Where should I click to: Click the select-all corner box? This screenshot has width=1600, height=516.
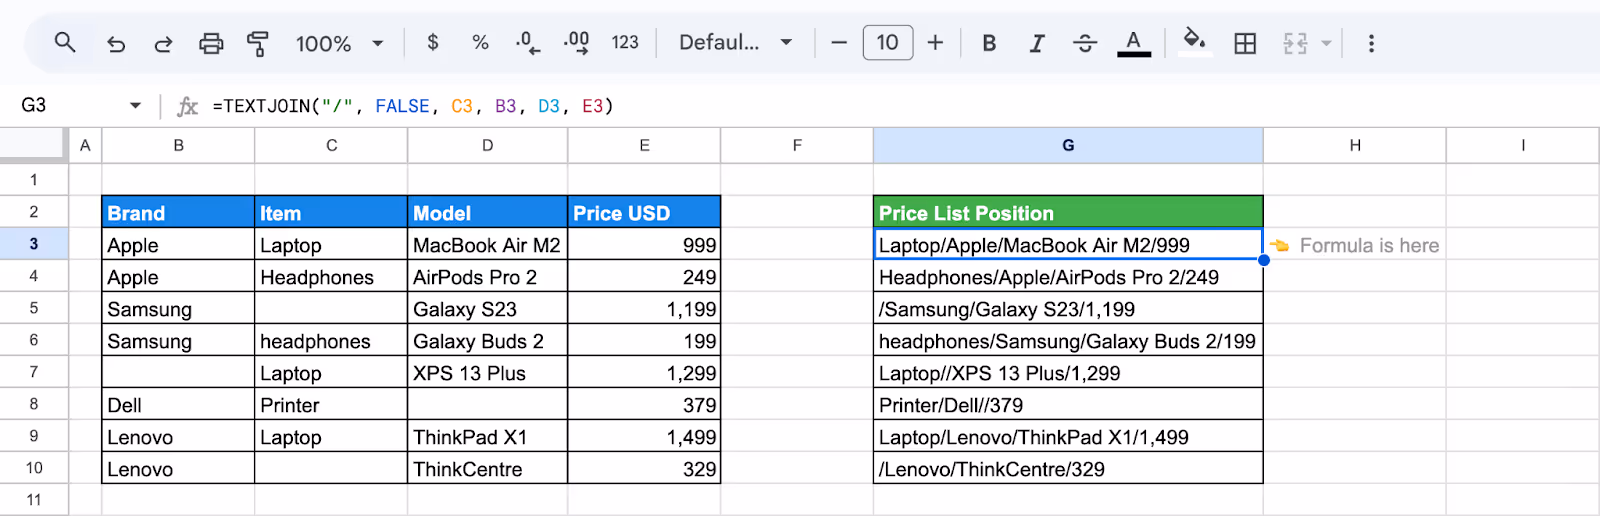click(34, 145)
